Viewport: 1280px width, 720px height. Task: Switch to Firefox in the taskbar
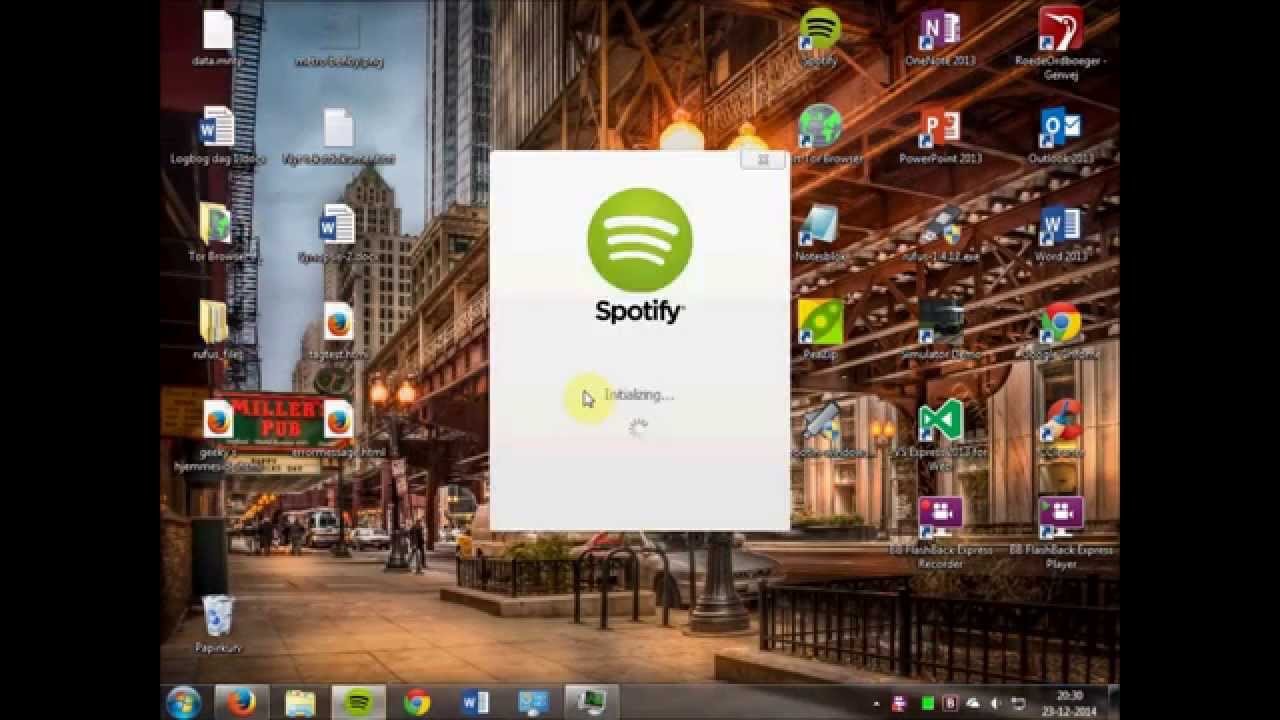[x=241, y=702]
